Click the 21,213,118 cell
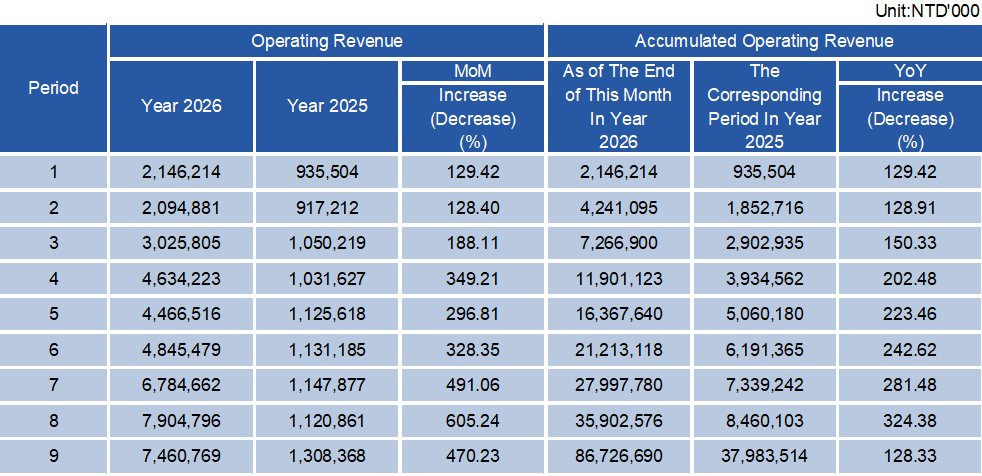The image size is (982, 476). coord(619,349)
